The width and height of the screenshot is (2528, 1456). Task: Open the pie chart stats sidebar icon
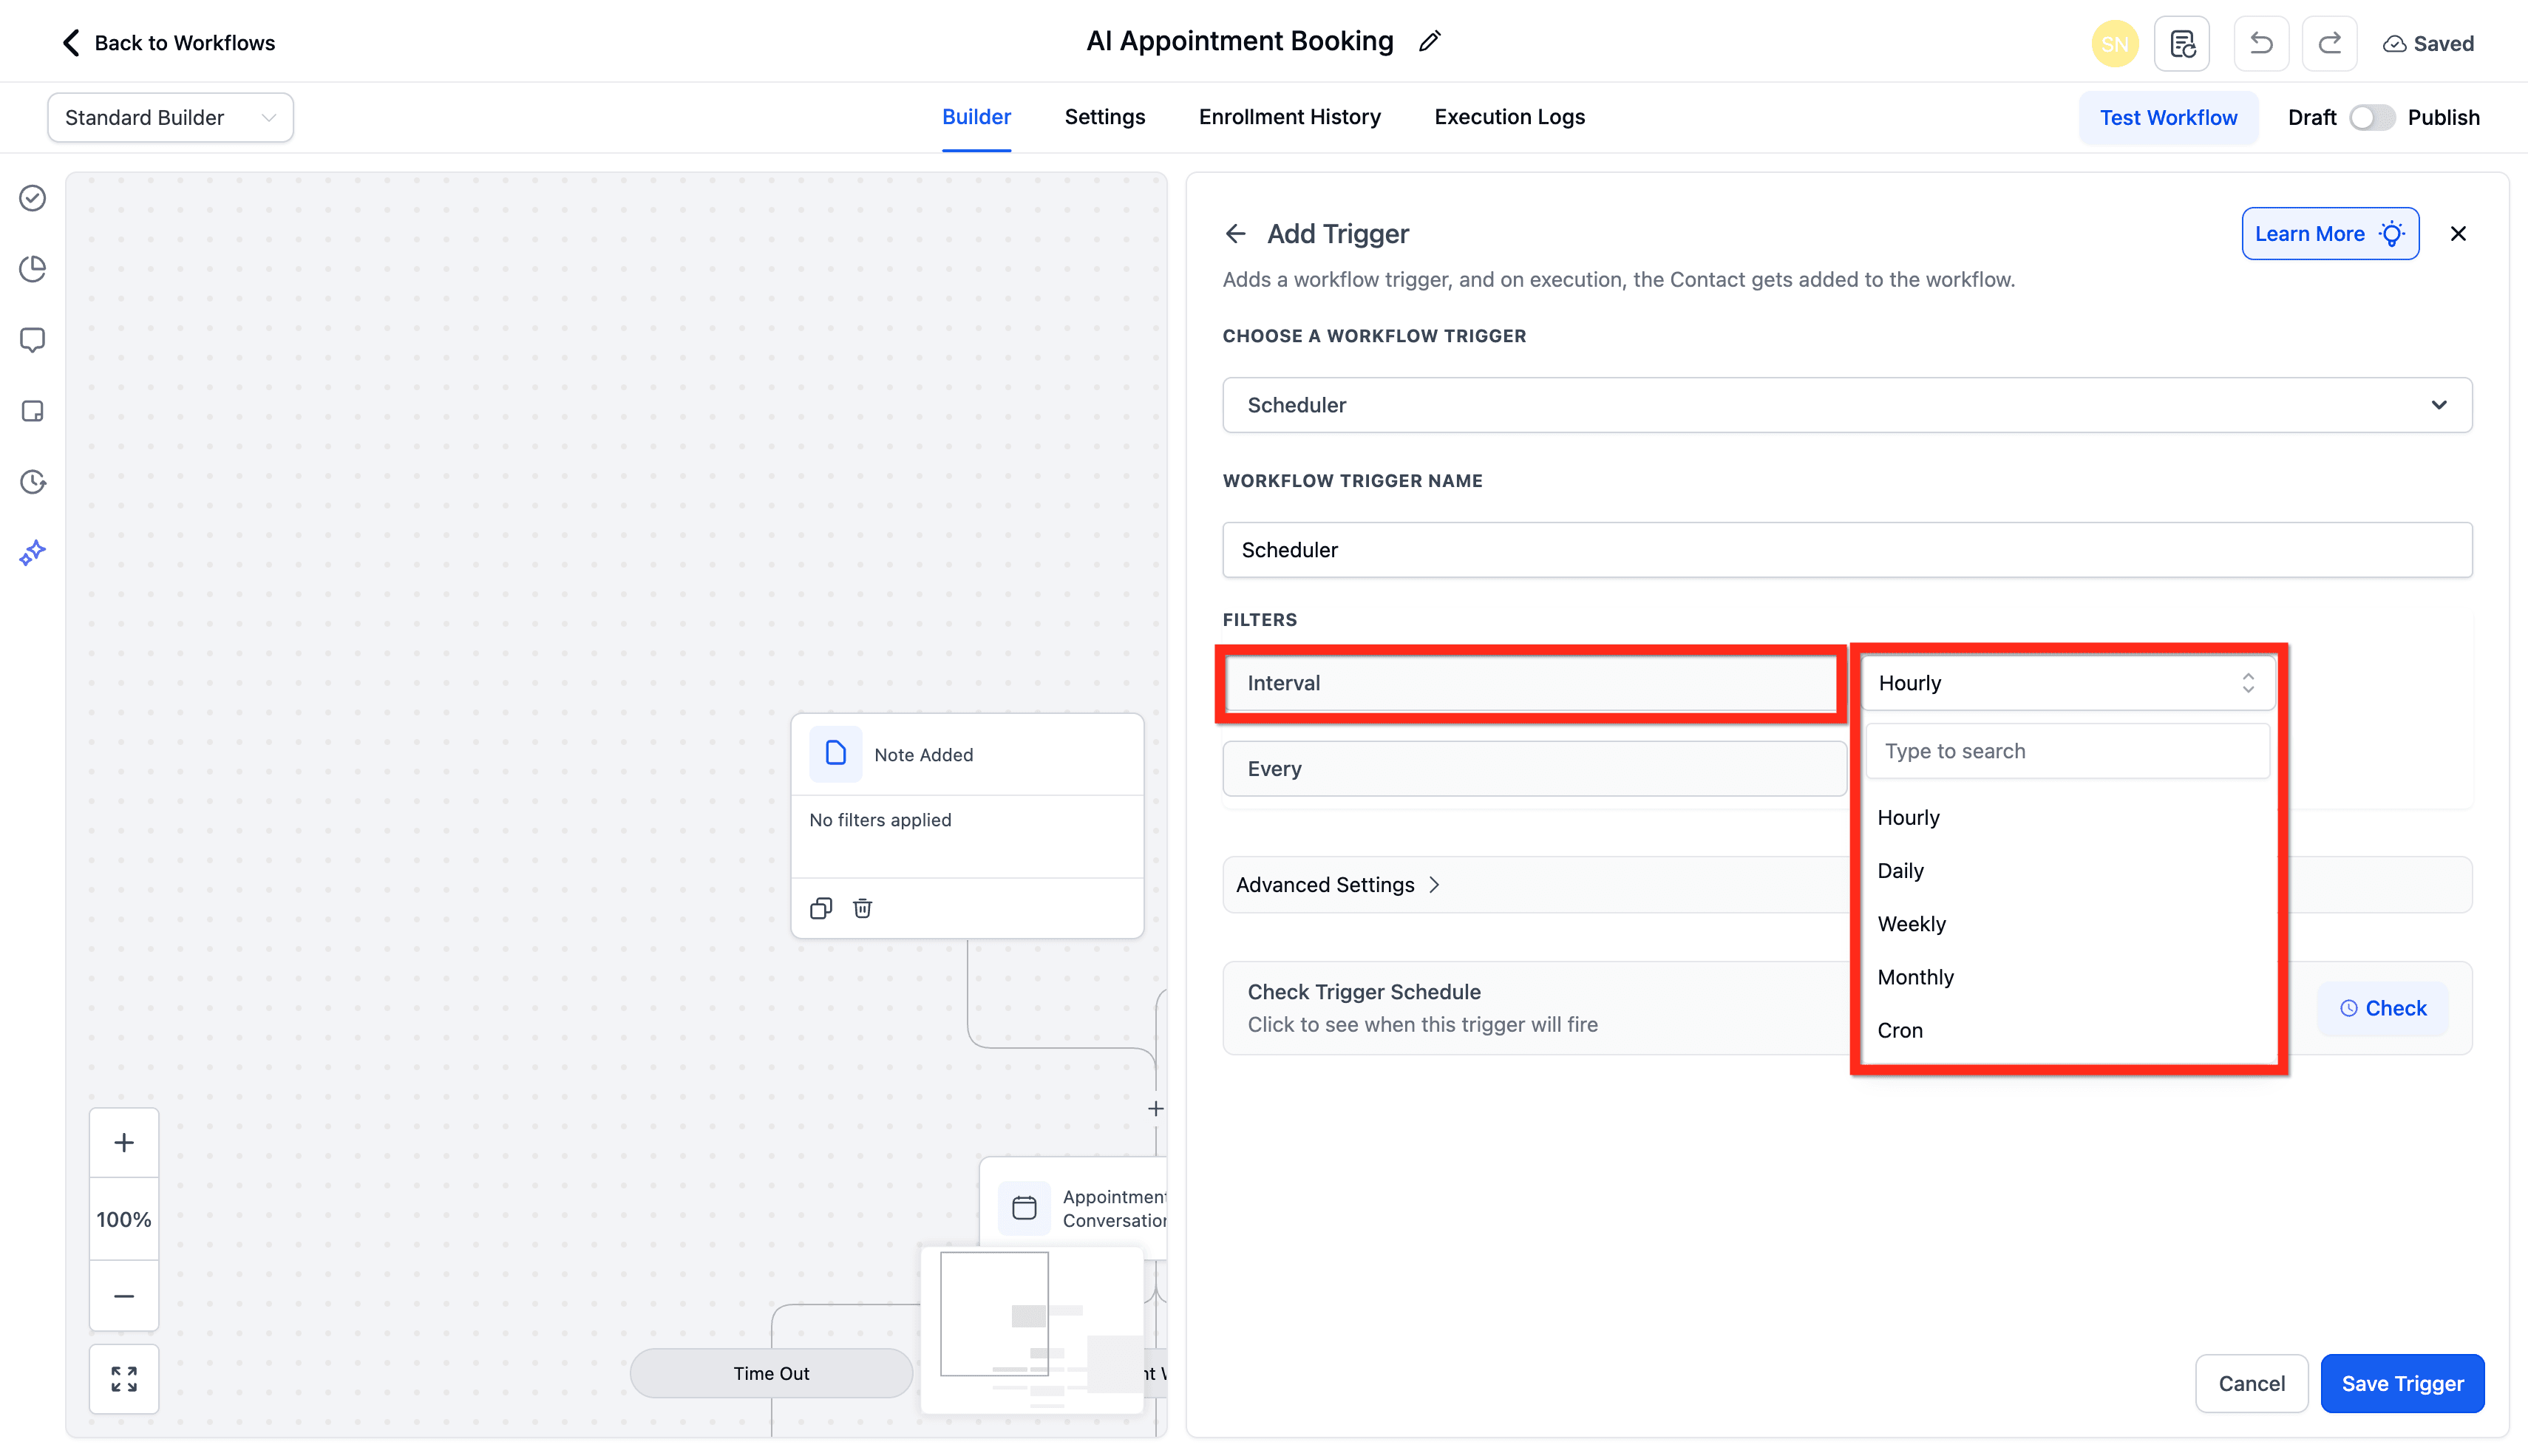33,269
